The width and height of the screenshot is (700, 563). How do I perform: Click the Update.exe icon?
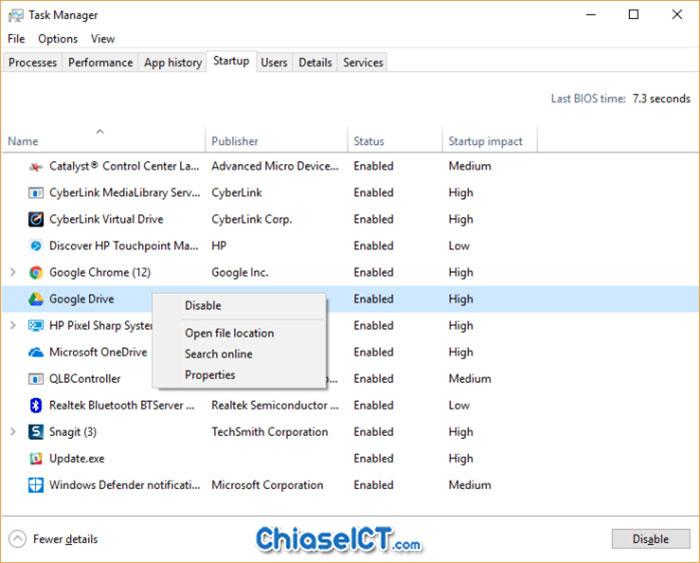[x=36, y=459]
